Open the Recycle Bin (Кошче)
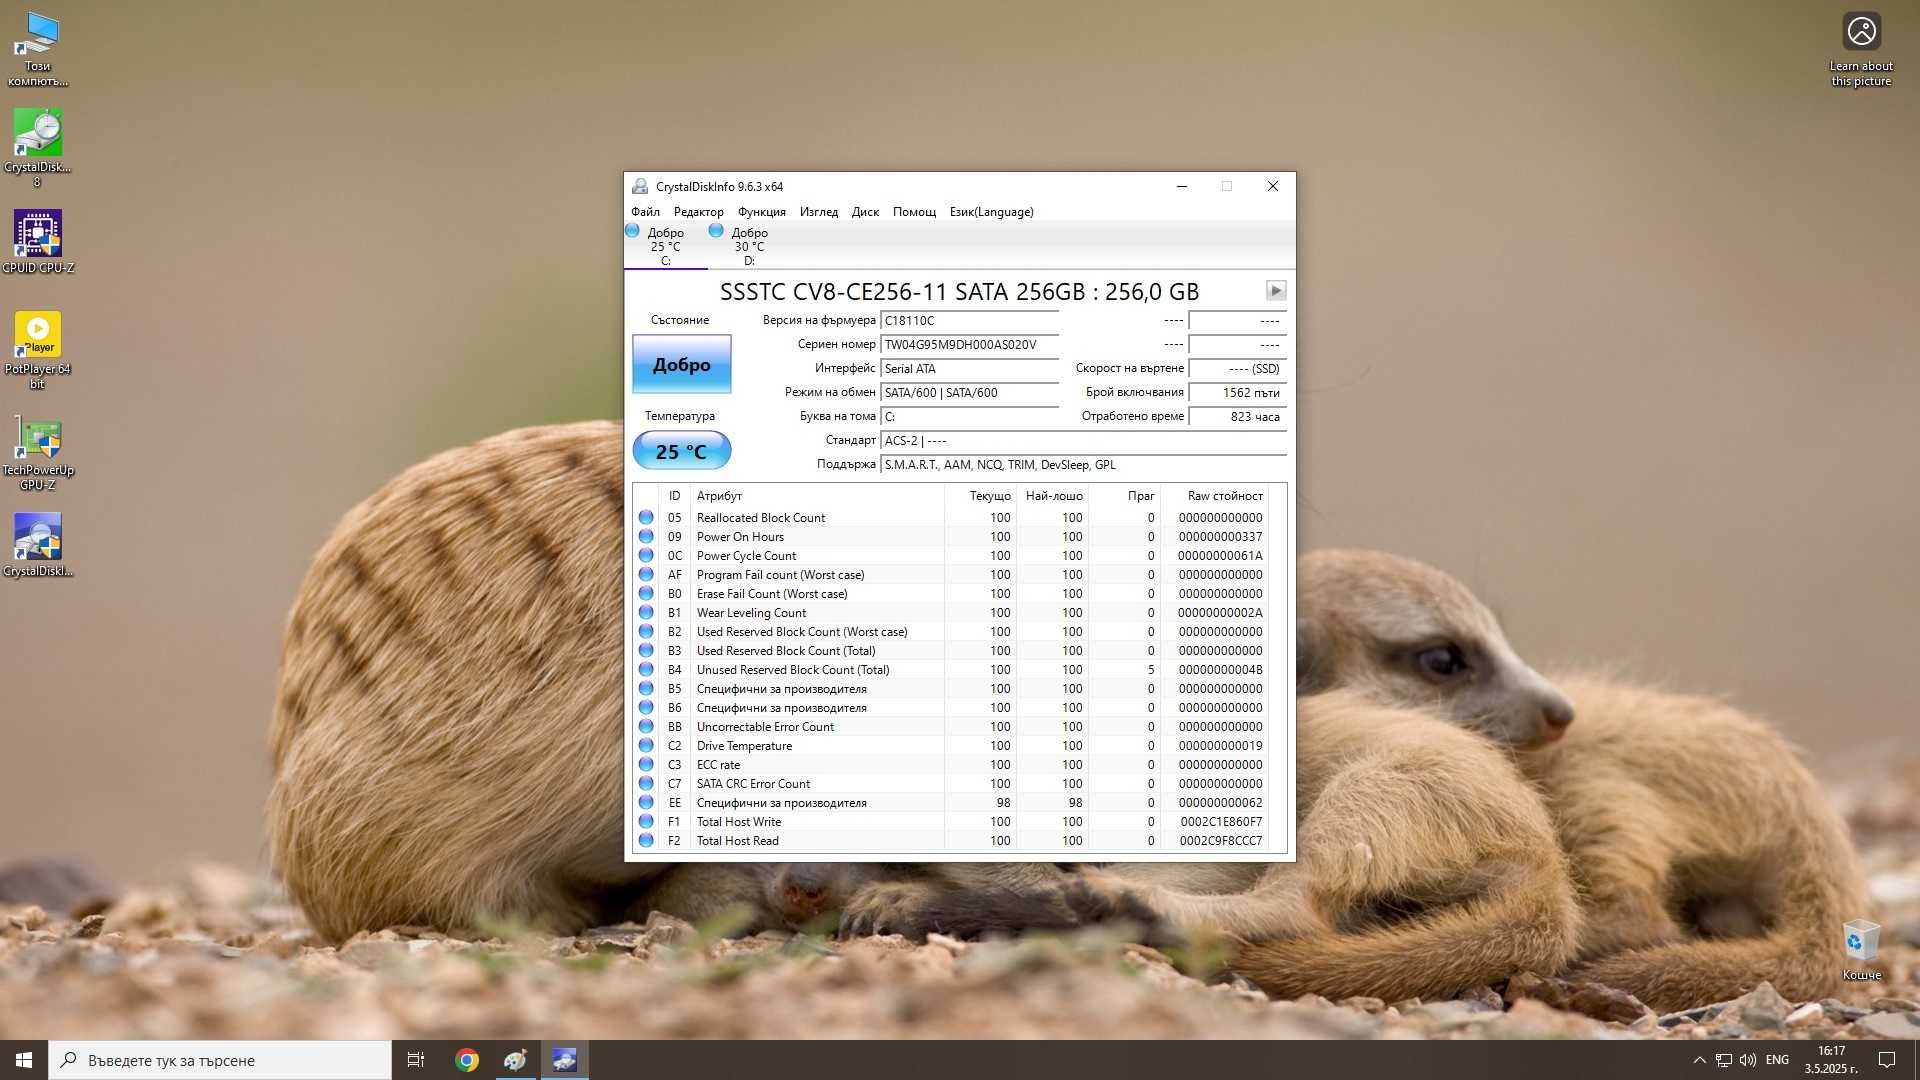 click(1861, 950)
